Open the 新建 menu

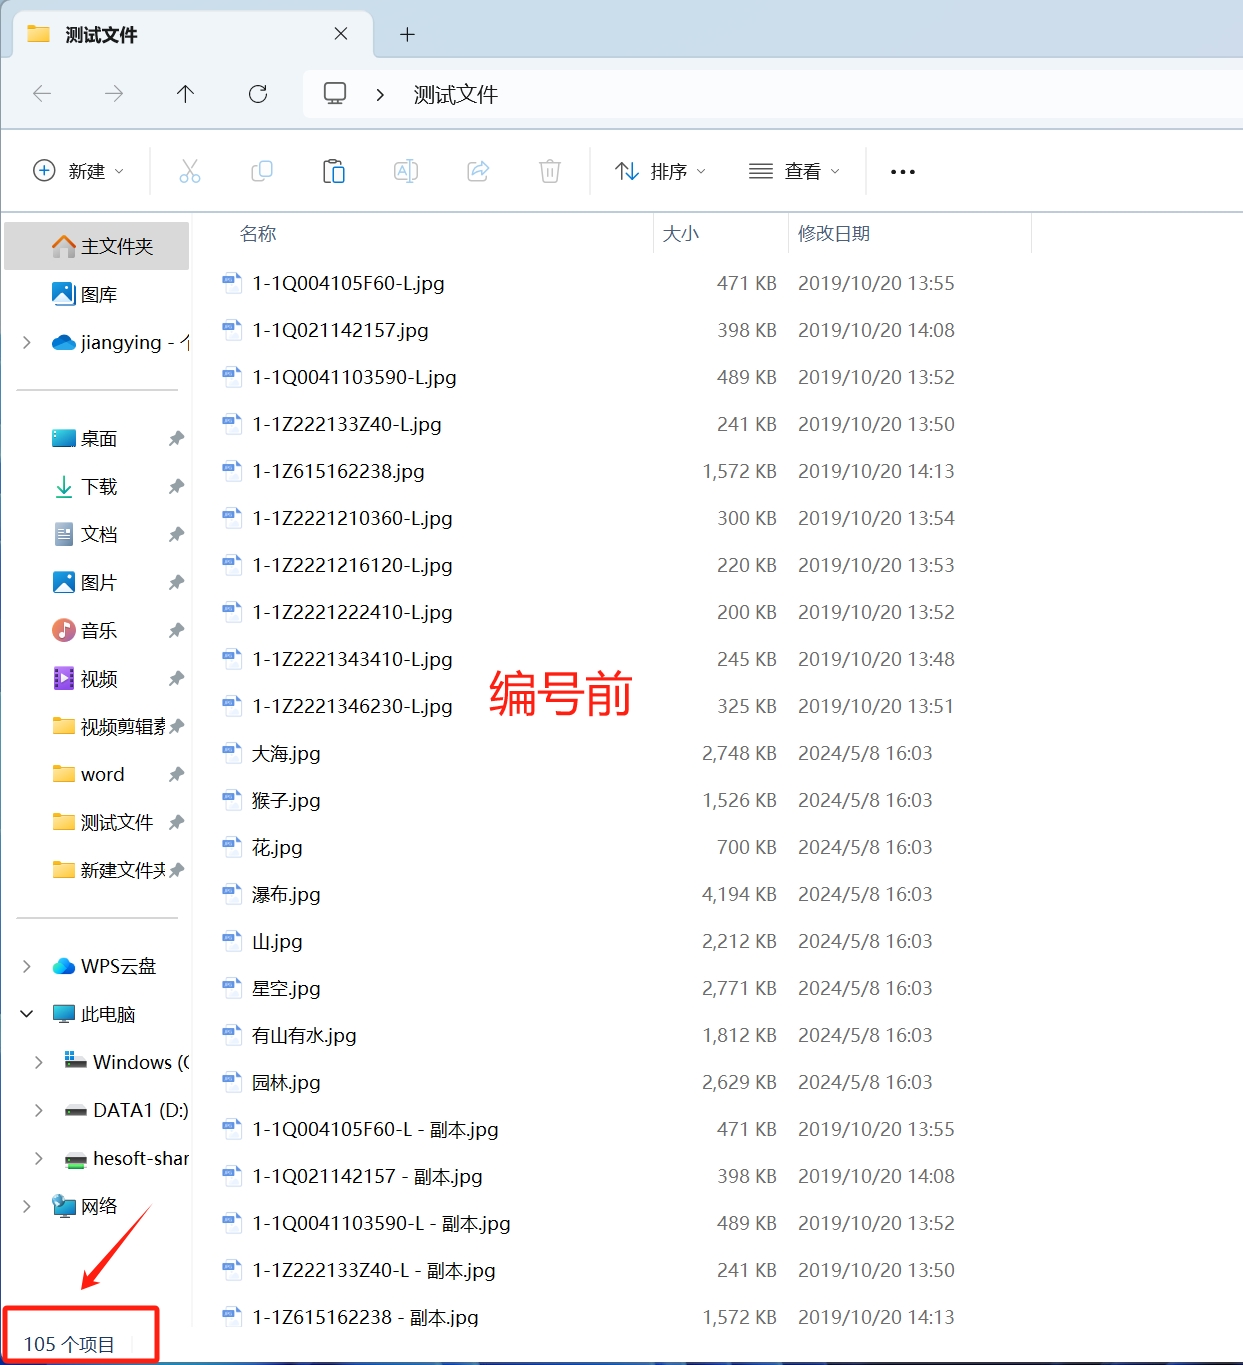(78, 171)
